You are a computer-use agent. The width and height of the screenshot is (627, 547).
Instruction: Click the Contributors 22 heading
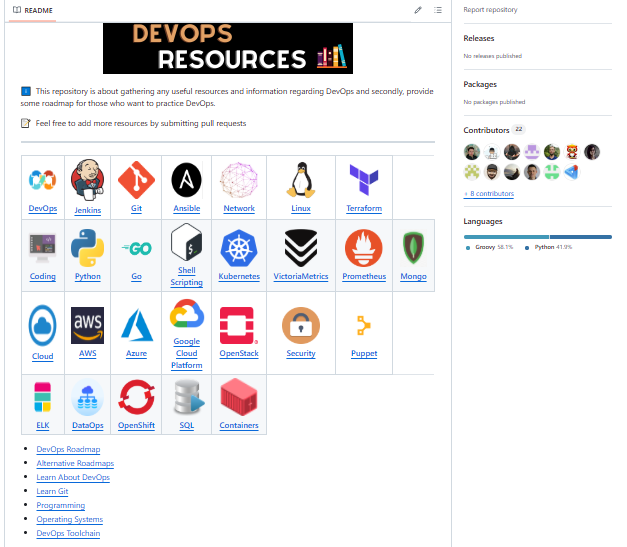[493, 130]
